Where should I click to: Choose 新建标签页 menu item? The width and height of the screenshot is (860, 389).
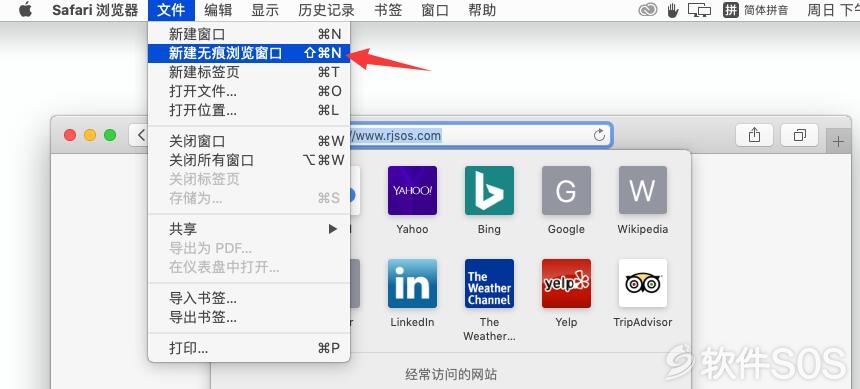[x=249, y=72]
